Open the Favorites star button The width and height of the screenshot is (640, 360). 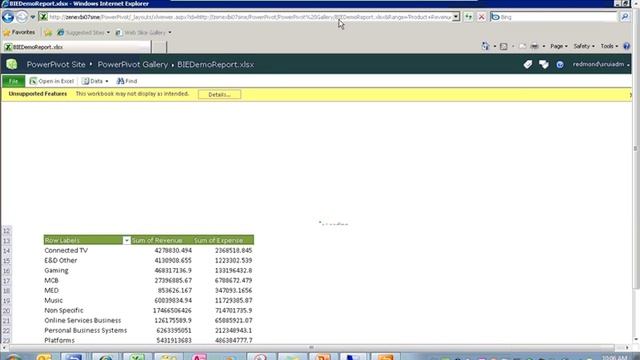pos(19,32)
